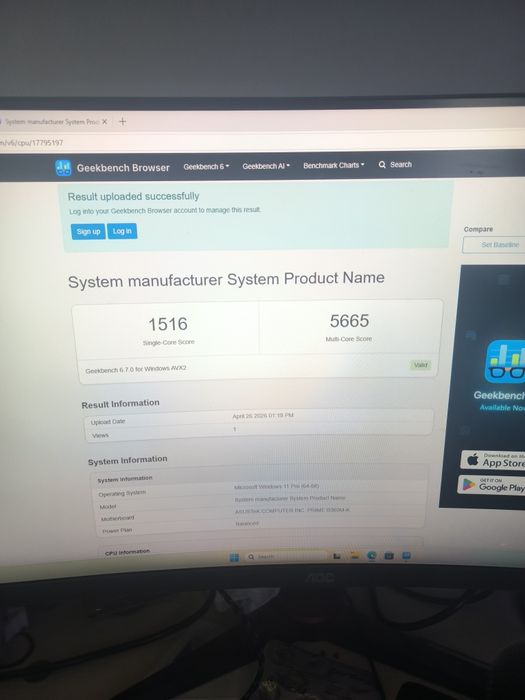Click the Compare label in sidebar
Screen dimensions: 525x700
[x=478, y=229]
